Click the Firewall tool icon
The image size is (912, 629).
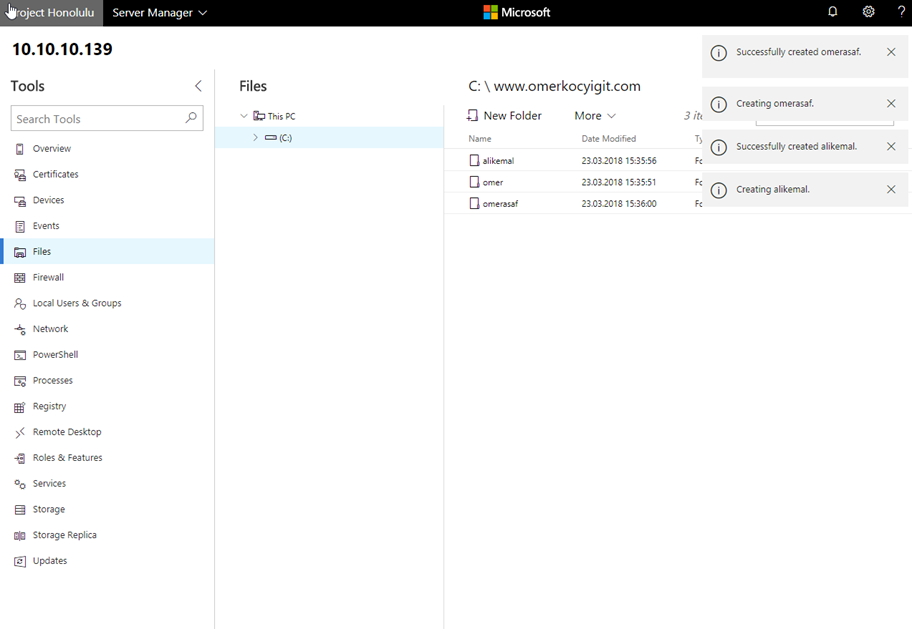pyautogui.click(x=20, y=278)
